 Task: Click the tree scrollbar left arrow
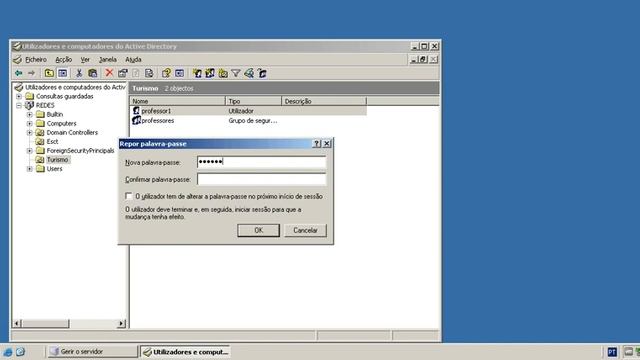pos(17,324)
